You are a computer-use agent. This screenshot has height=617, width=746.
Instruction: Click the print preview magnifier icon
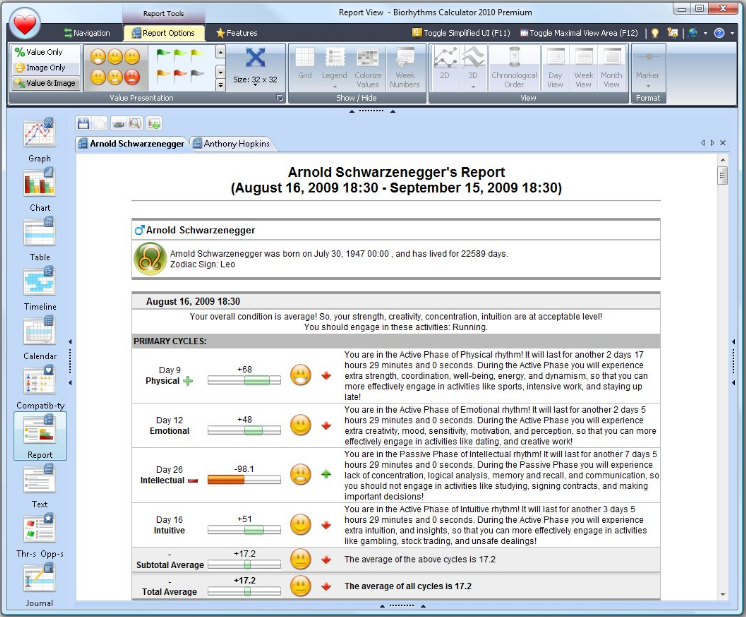[135, 124]
